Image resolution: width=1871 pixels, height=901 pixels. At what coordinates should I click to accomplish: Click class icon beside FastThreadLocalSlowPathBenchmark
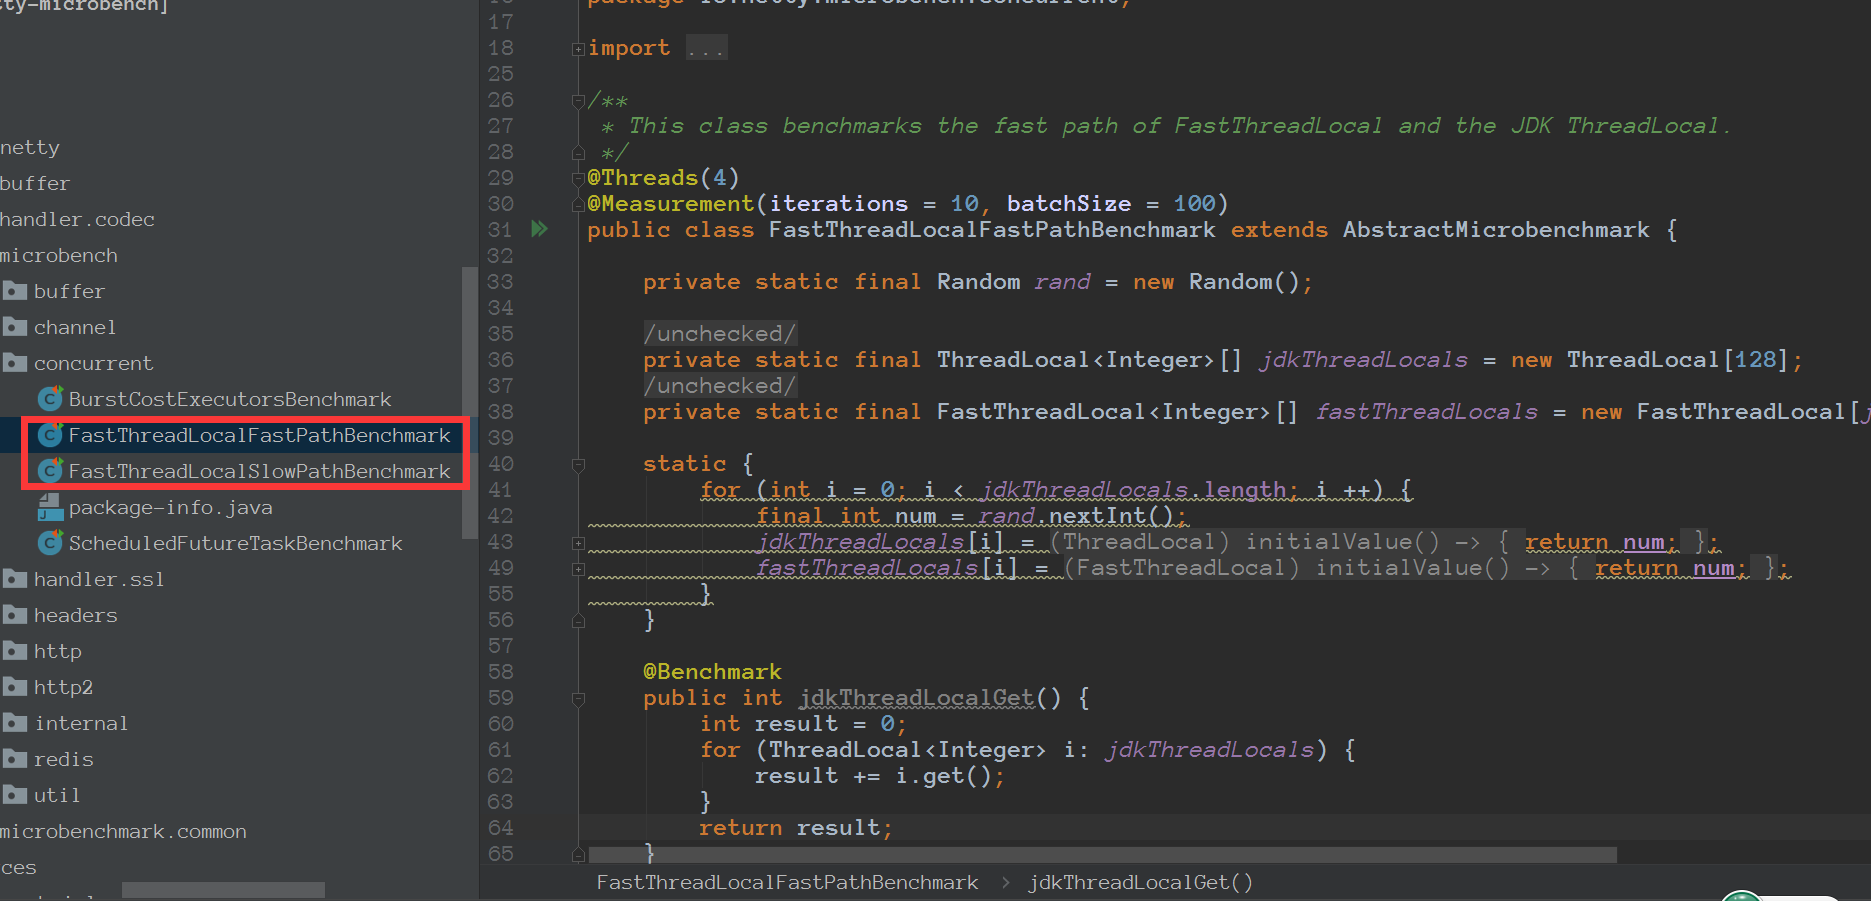click(x=50, y=471)
